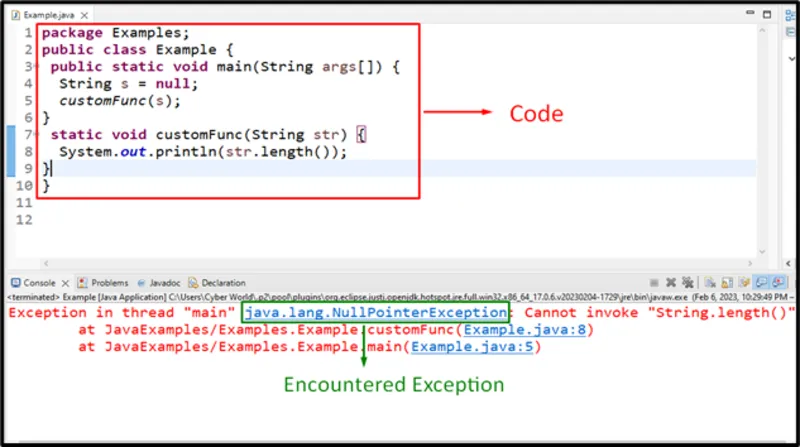
Task: Click Remove All Terminated Launches icon
Action: pyautogui.click(x=687, y=282)
